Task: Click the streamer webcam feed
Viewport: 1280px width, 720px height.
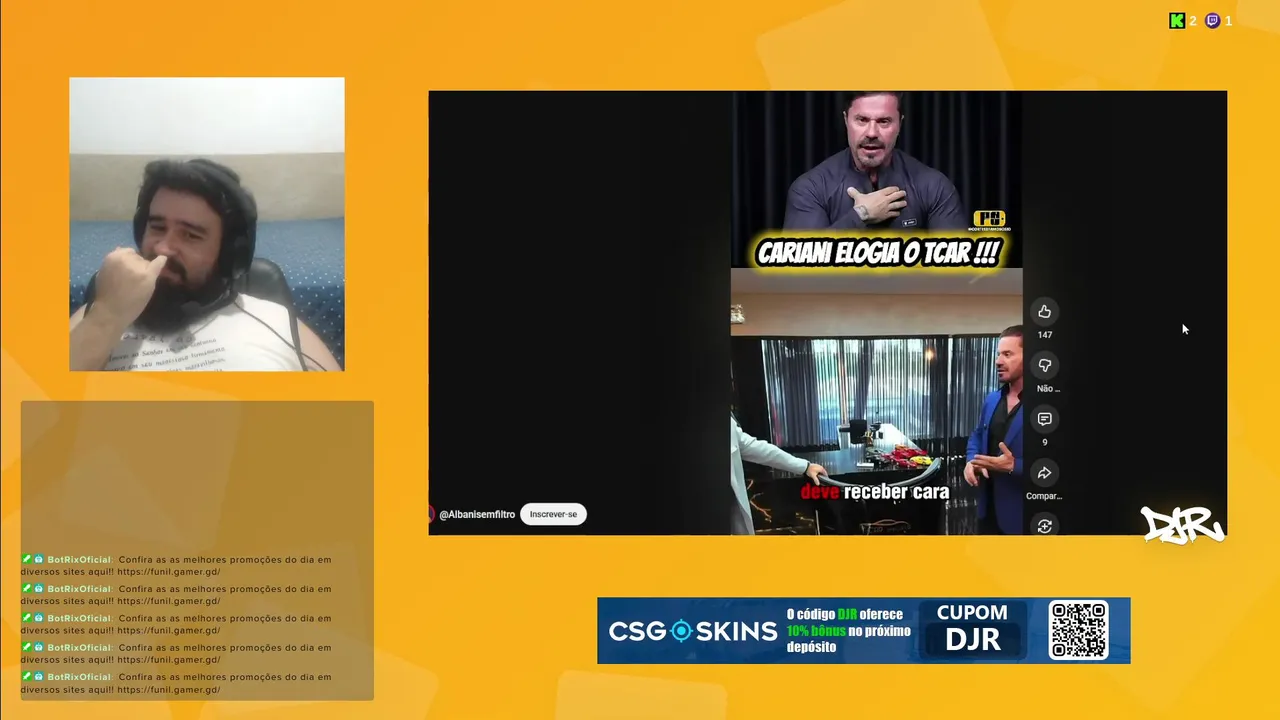Action: point(207,224)
